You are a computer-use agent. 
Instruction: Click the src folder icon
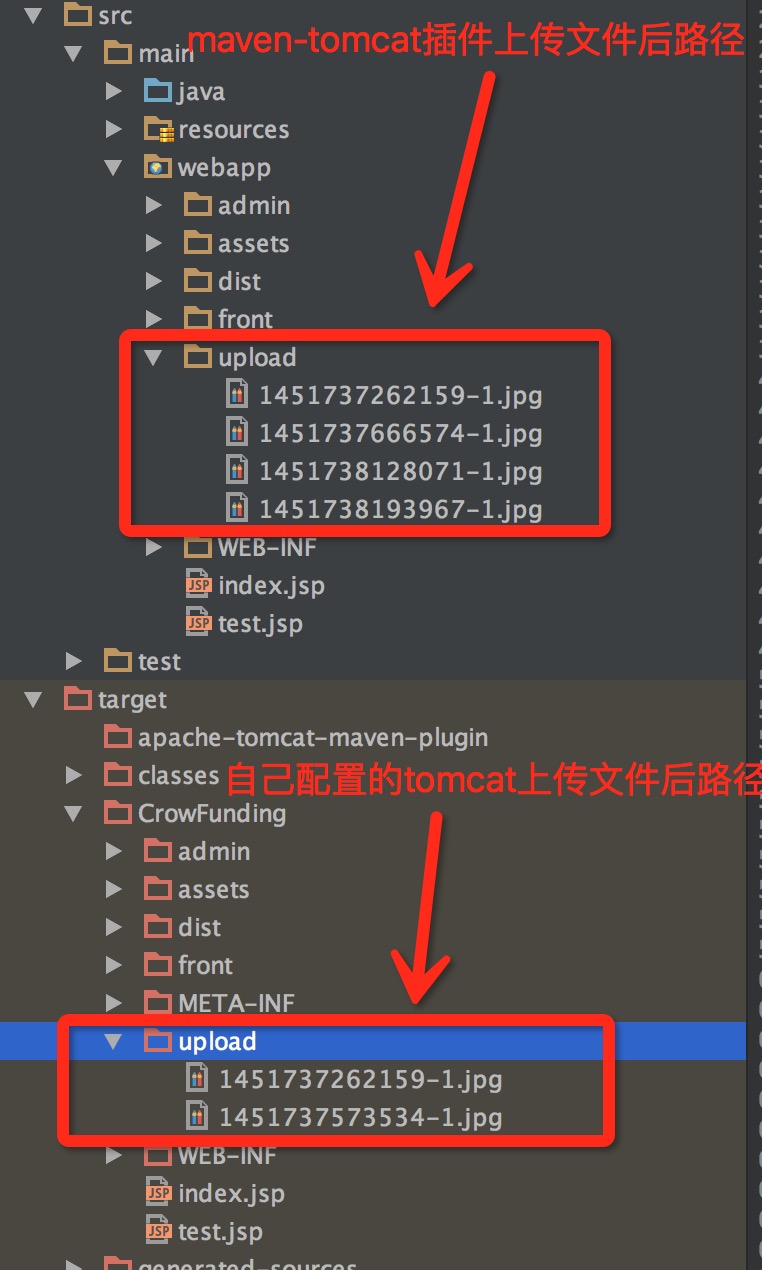[x=78, y=15]
